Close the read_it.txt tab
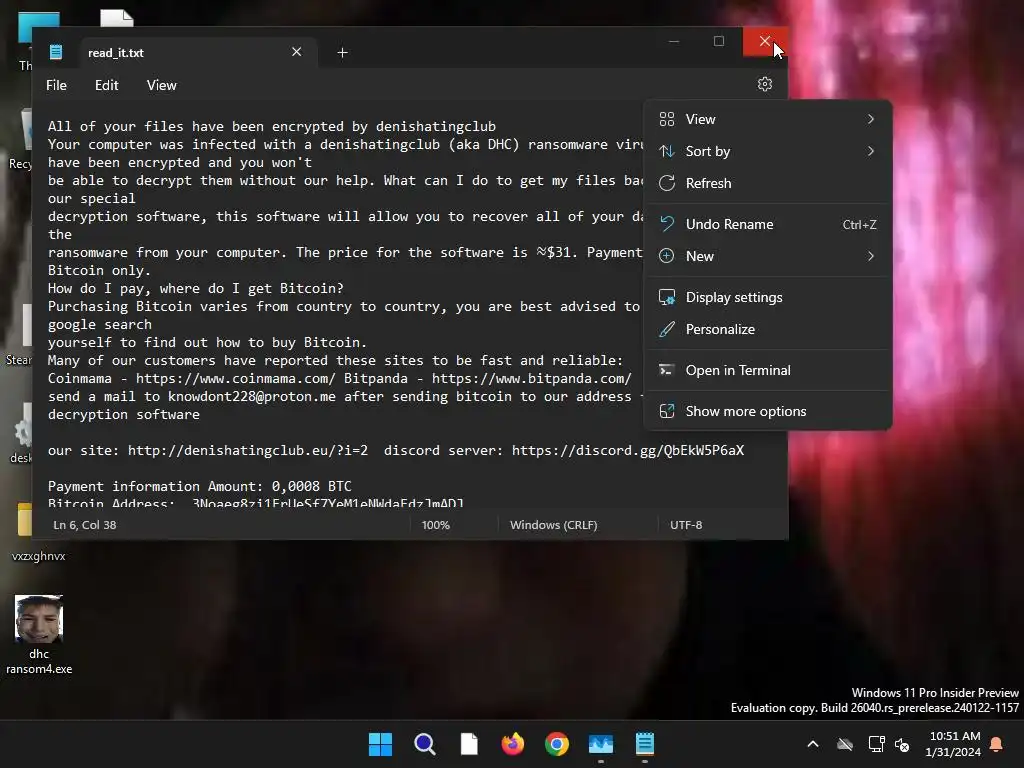This screenshot has width=1024, height=768. [x=296, y=52]
